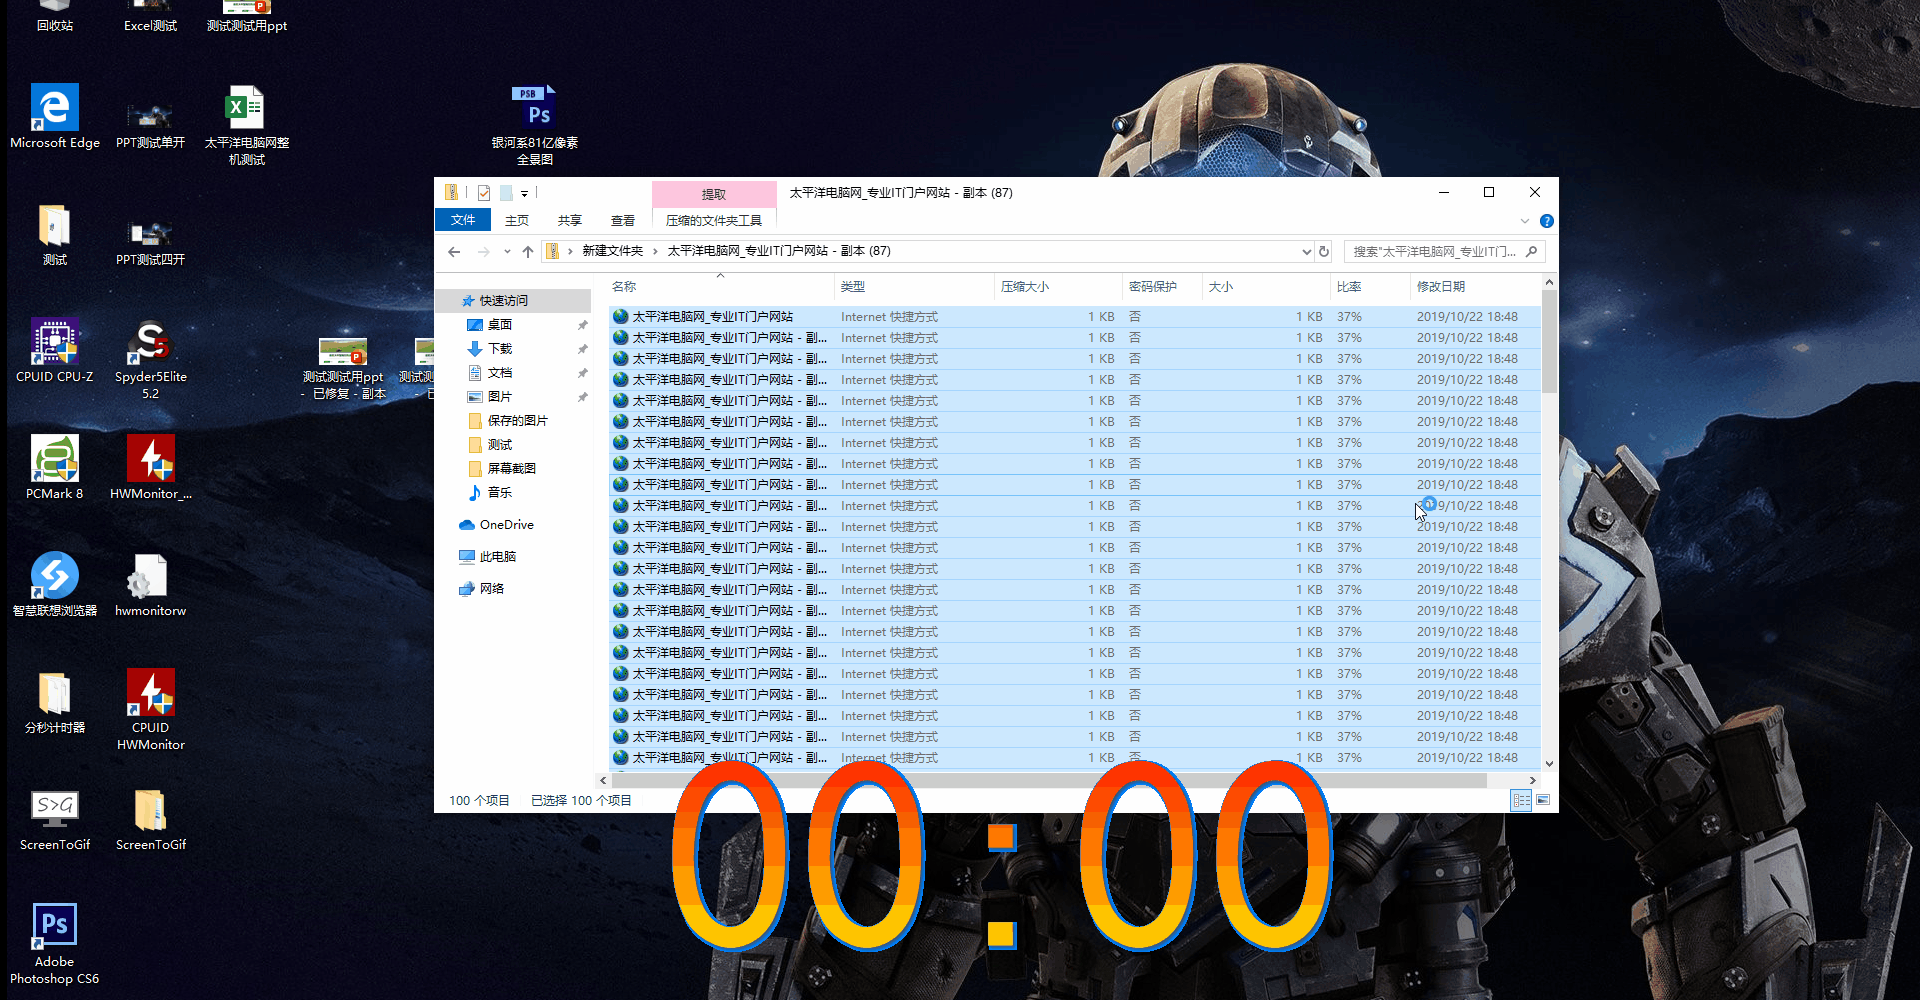Select Microsoft Edge desktop icon
The image size is (1920, 1000).
(55, 116)
